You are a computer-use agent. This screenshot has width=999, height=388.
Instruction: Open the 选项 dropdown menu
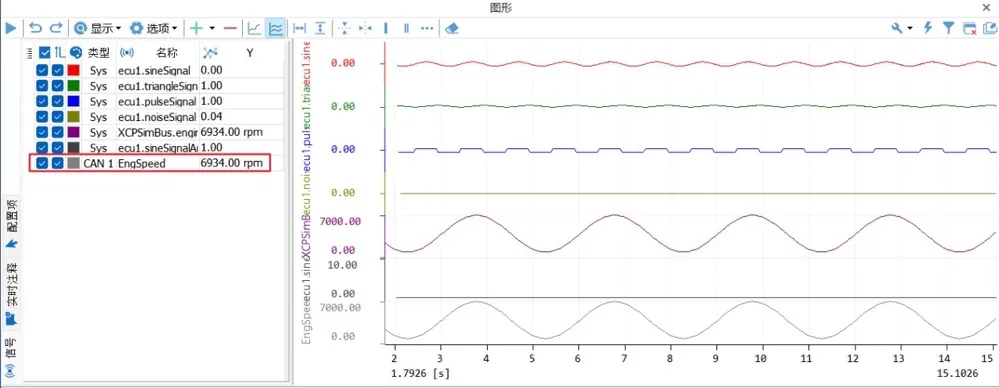pos(154,28)
